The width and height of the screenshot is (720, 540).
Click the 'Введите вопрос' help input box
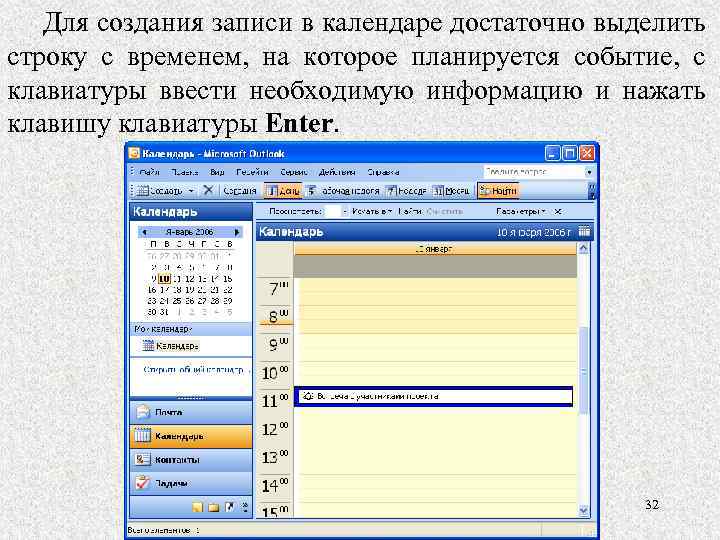tap(534, 172)
